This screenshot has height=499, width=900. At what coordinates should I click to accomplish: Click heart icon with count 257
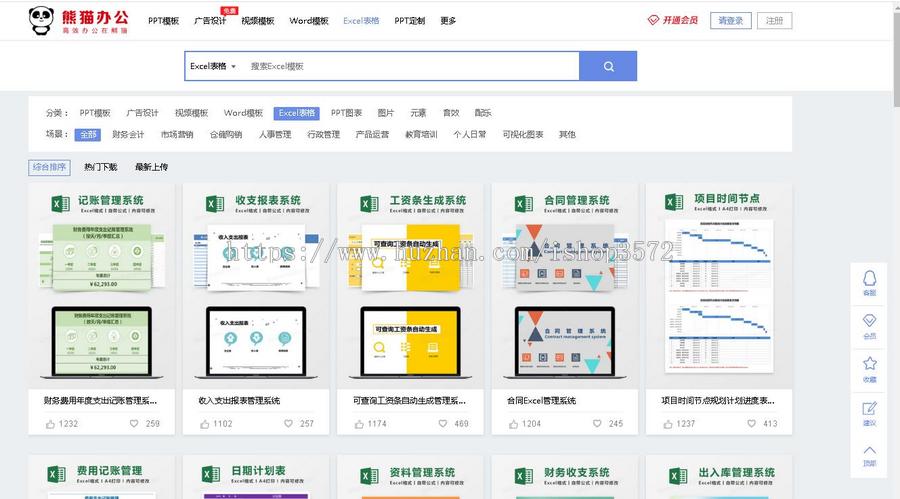(288, 423)
